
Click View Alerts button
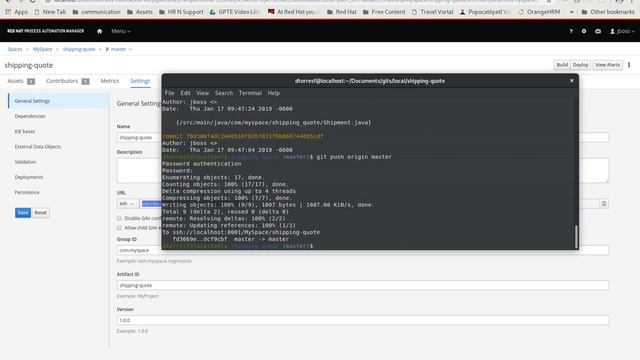coord(607,65)
